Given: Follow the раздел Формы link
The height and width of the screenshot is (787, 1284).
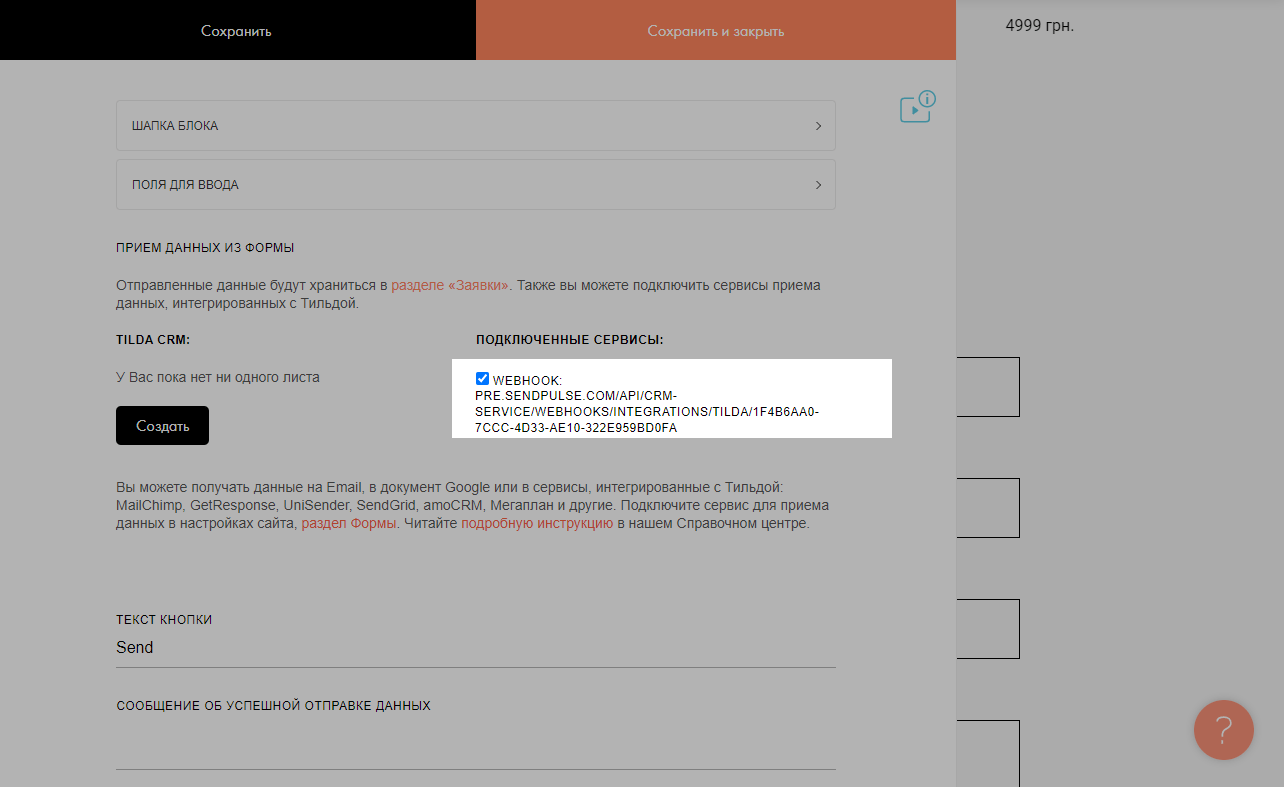Looking at the screenshot, I should [x=349, y=523].
